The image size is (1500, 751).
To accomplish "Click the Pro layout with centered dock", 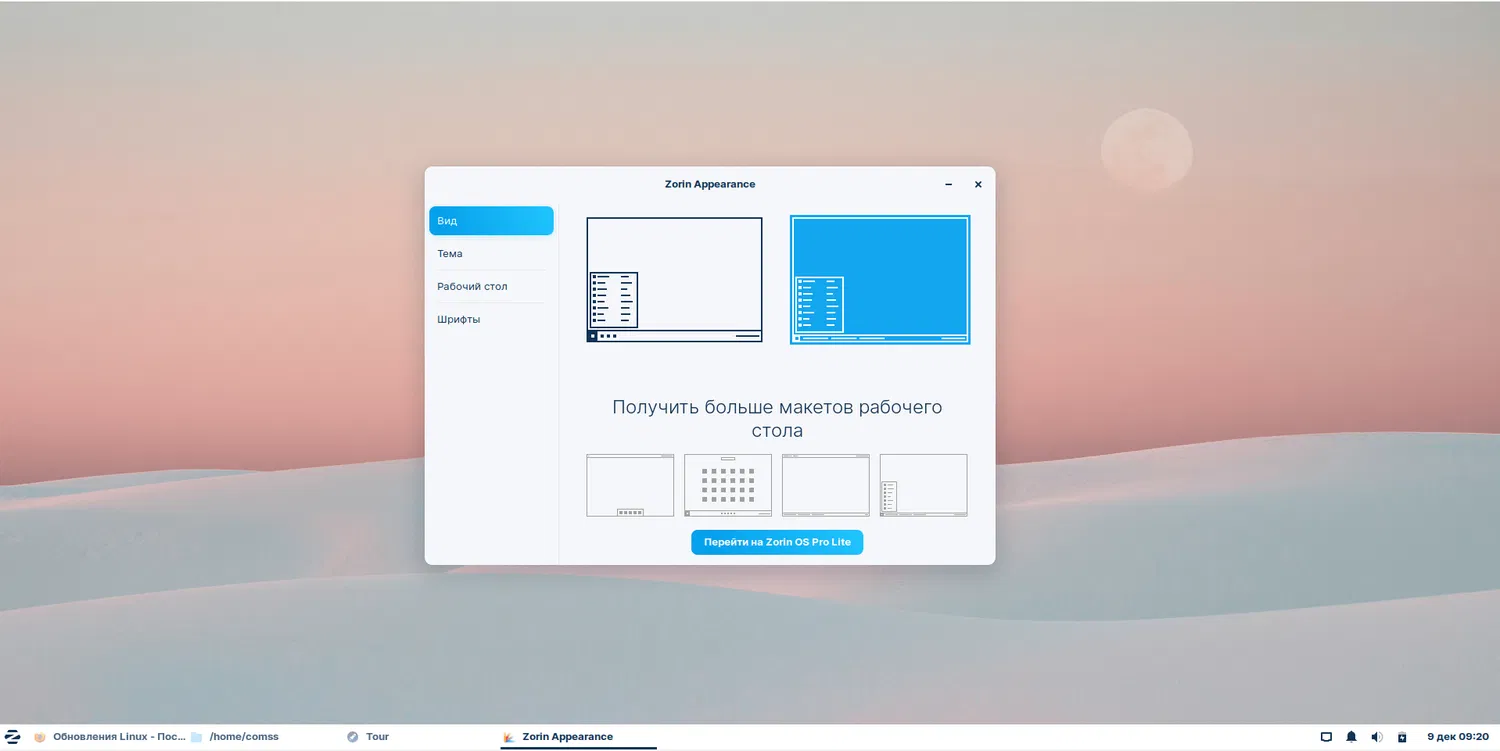I will pos(630,485).
